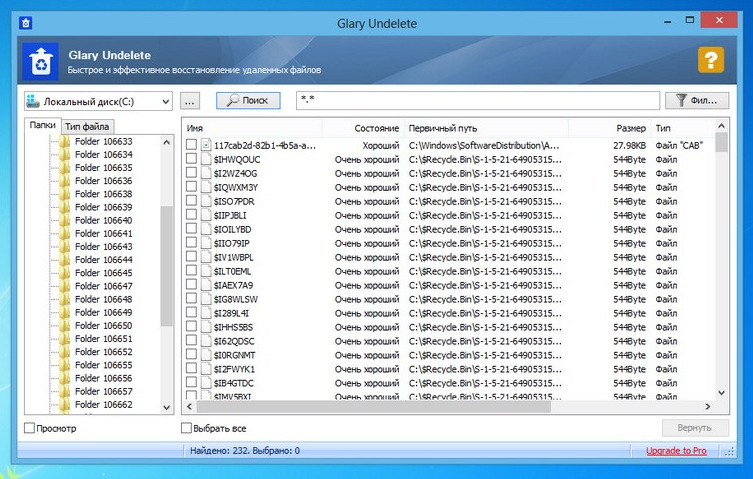Click the folder tree vertical scrollbar thumb

click(167, 266)
